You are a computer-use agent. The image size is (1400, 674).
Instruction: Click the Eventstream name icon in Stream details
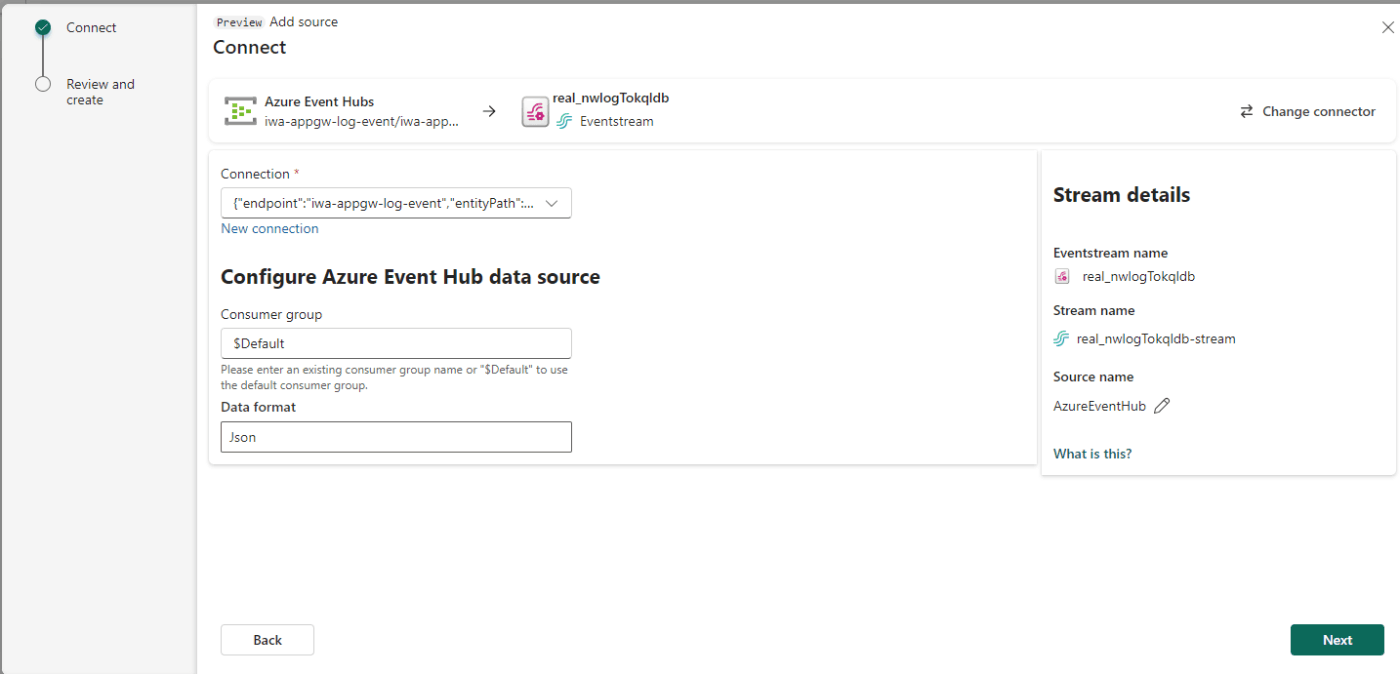pos(1062,277)
